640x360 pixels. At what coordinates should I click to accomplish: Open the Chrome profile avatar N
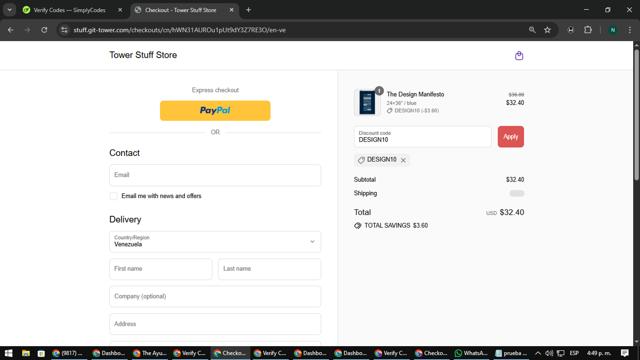(612, 30)
